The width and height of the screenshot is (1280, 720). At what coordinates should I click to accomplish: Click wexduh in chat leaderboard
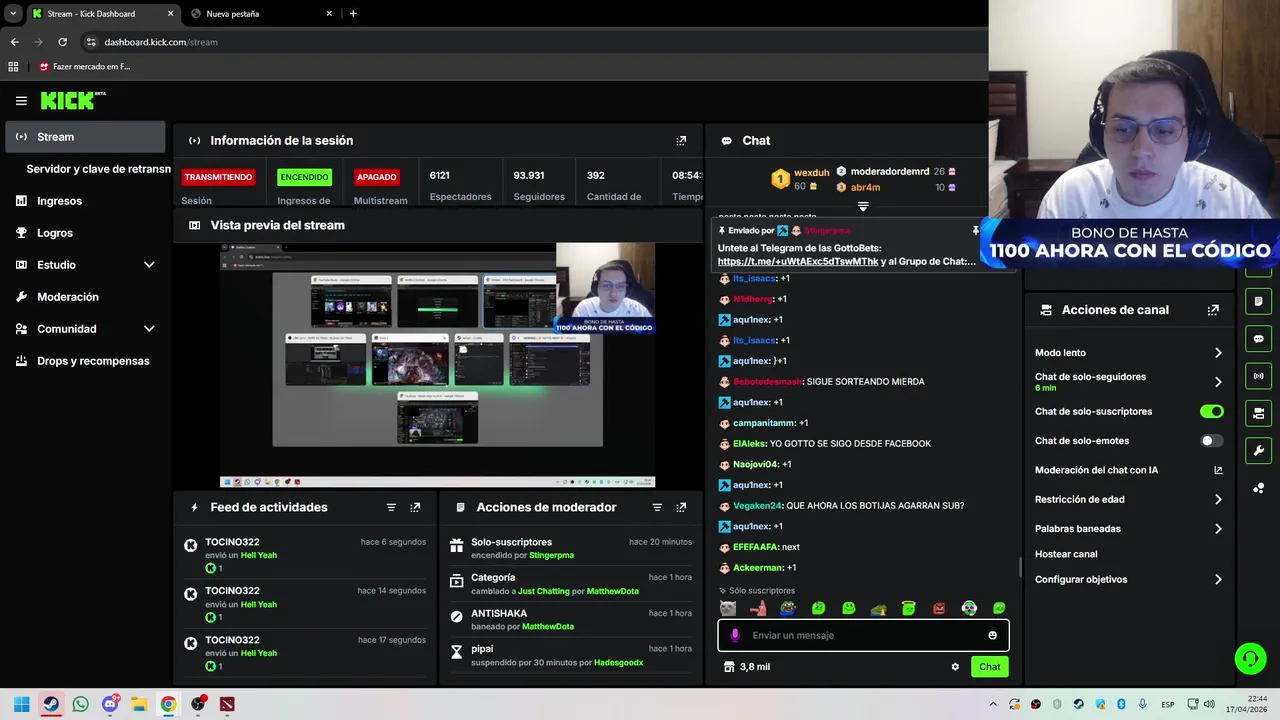click(812, 173)
